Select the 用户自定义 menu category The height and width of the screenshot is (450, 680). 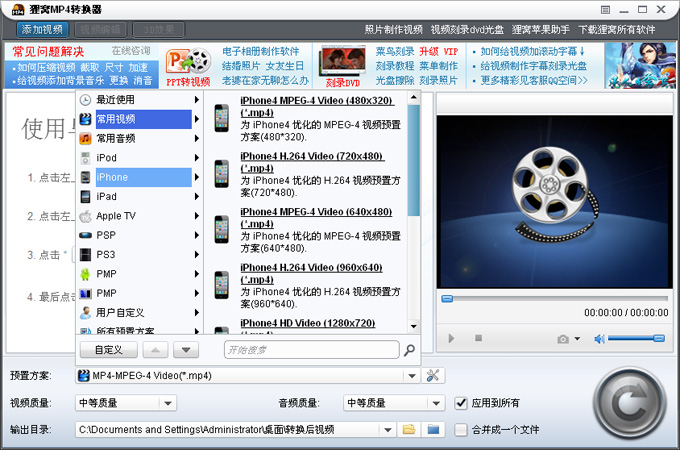(x=139, y=313)
